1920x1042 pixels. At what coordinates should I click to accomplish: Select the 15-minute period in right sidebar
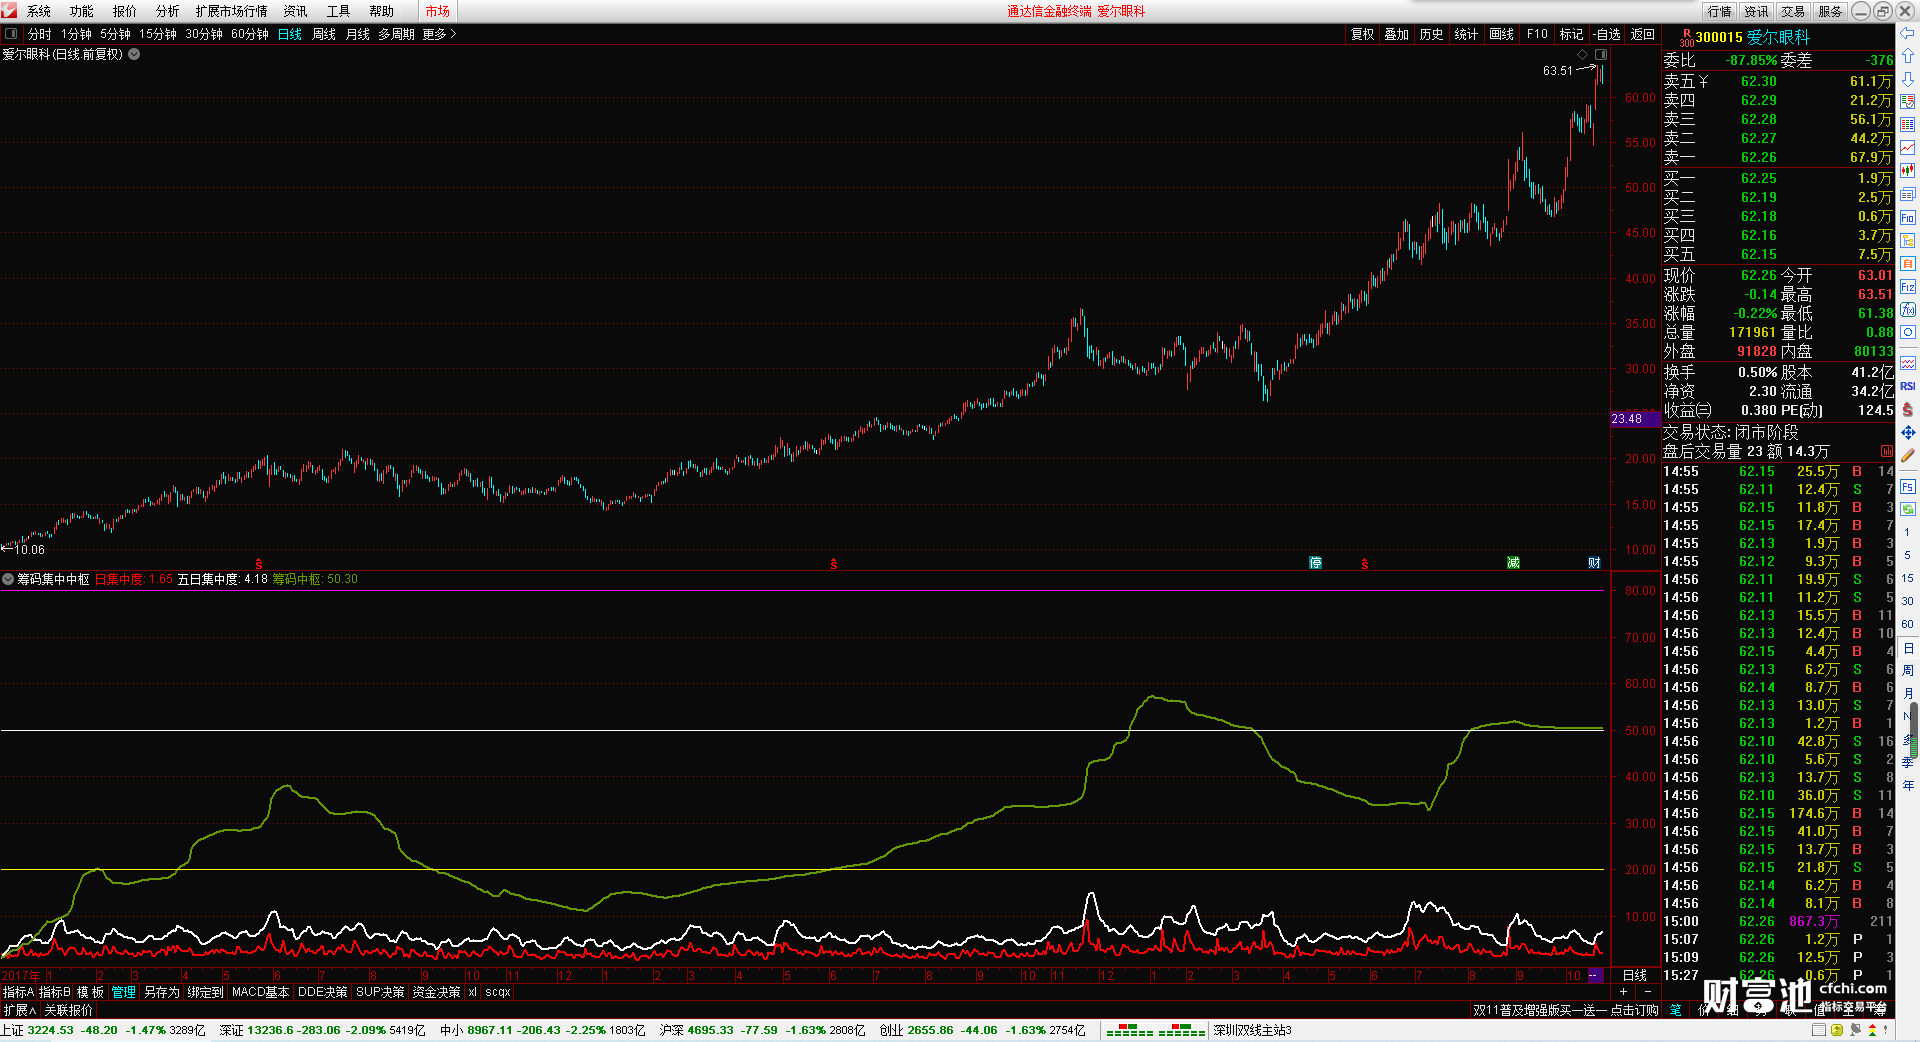pos(1907,578)
